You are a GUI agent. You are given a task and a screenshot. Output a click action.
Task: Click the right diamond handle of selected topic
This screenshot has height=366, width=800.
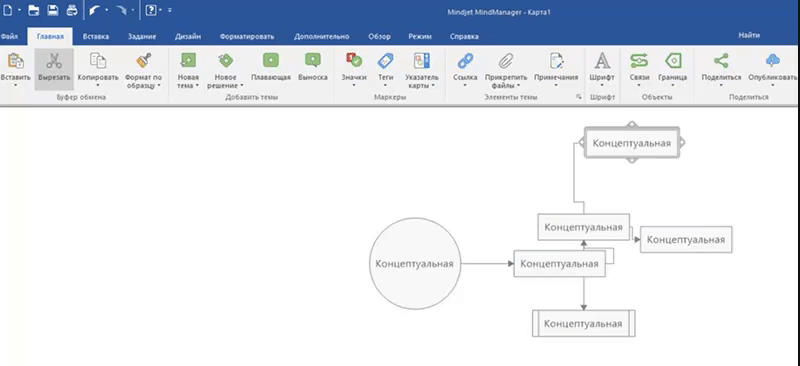[681, 143]
